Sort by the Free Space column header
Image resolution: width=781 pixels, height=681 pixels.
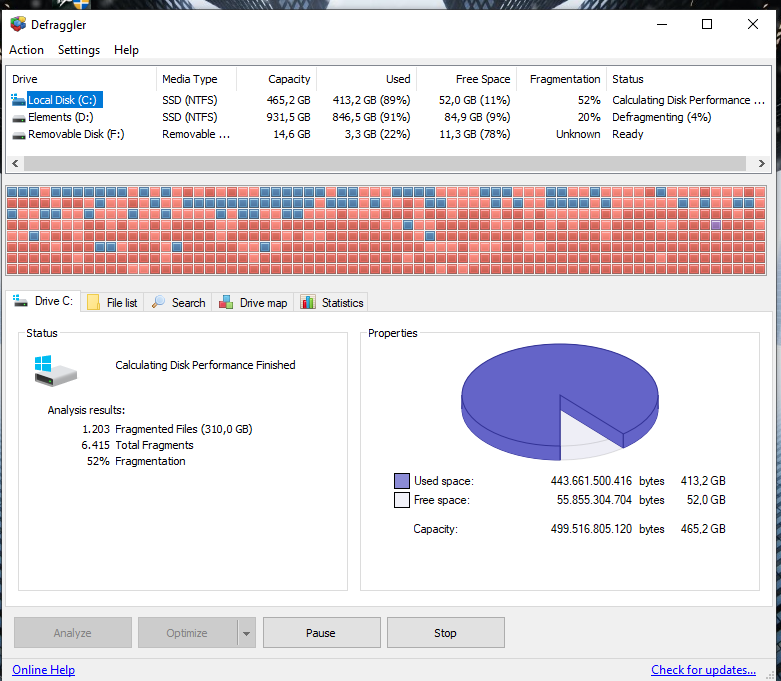[x=467, y=79]
